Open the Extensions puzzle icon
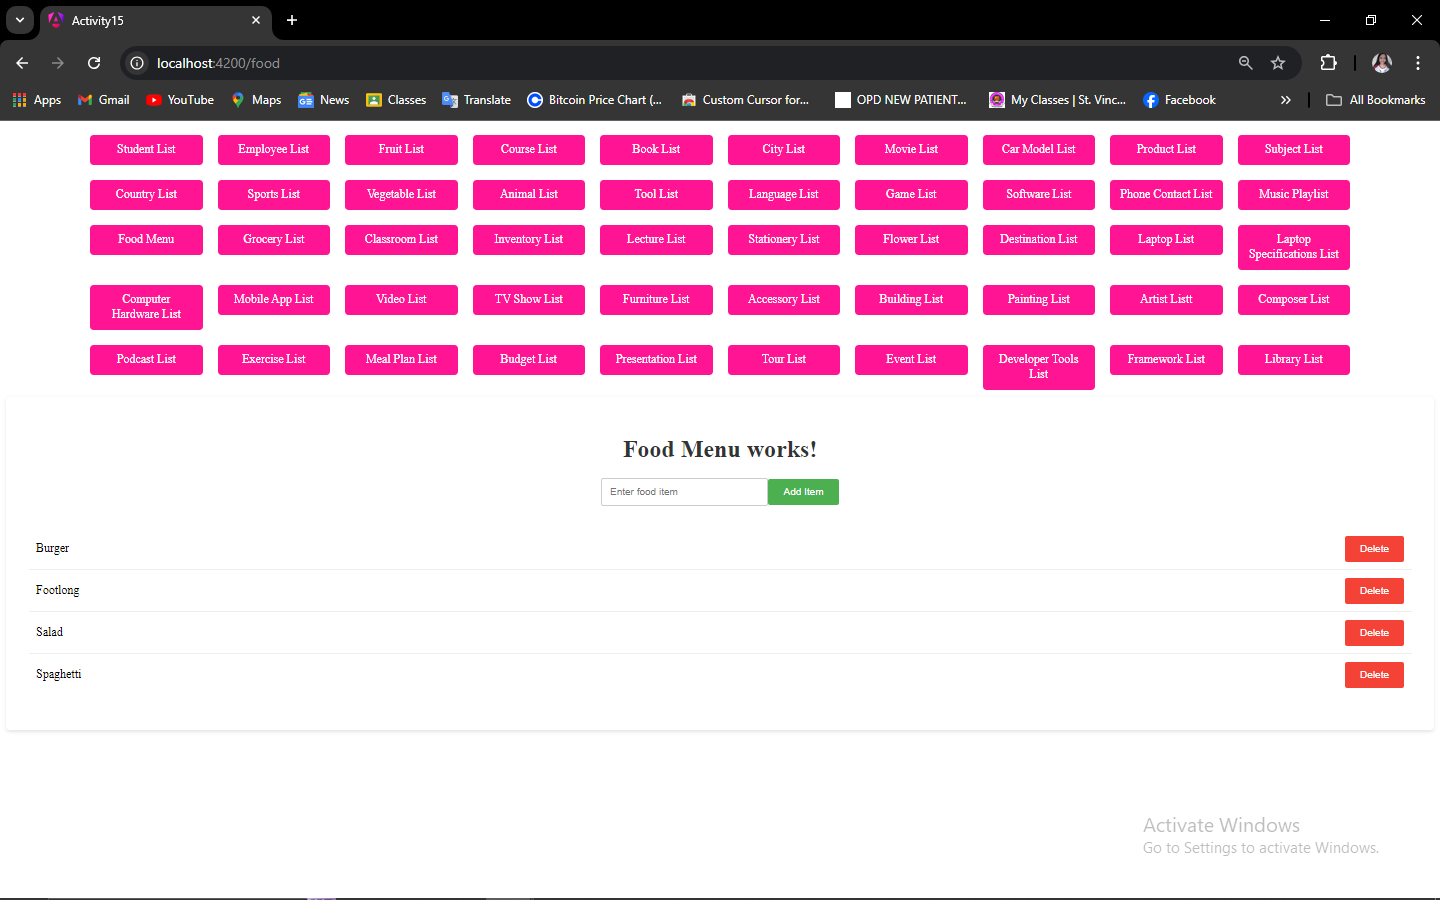The image size is (1440, 900). 1328,63
